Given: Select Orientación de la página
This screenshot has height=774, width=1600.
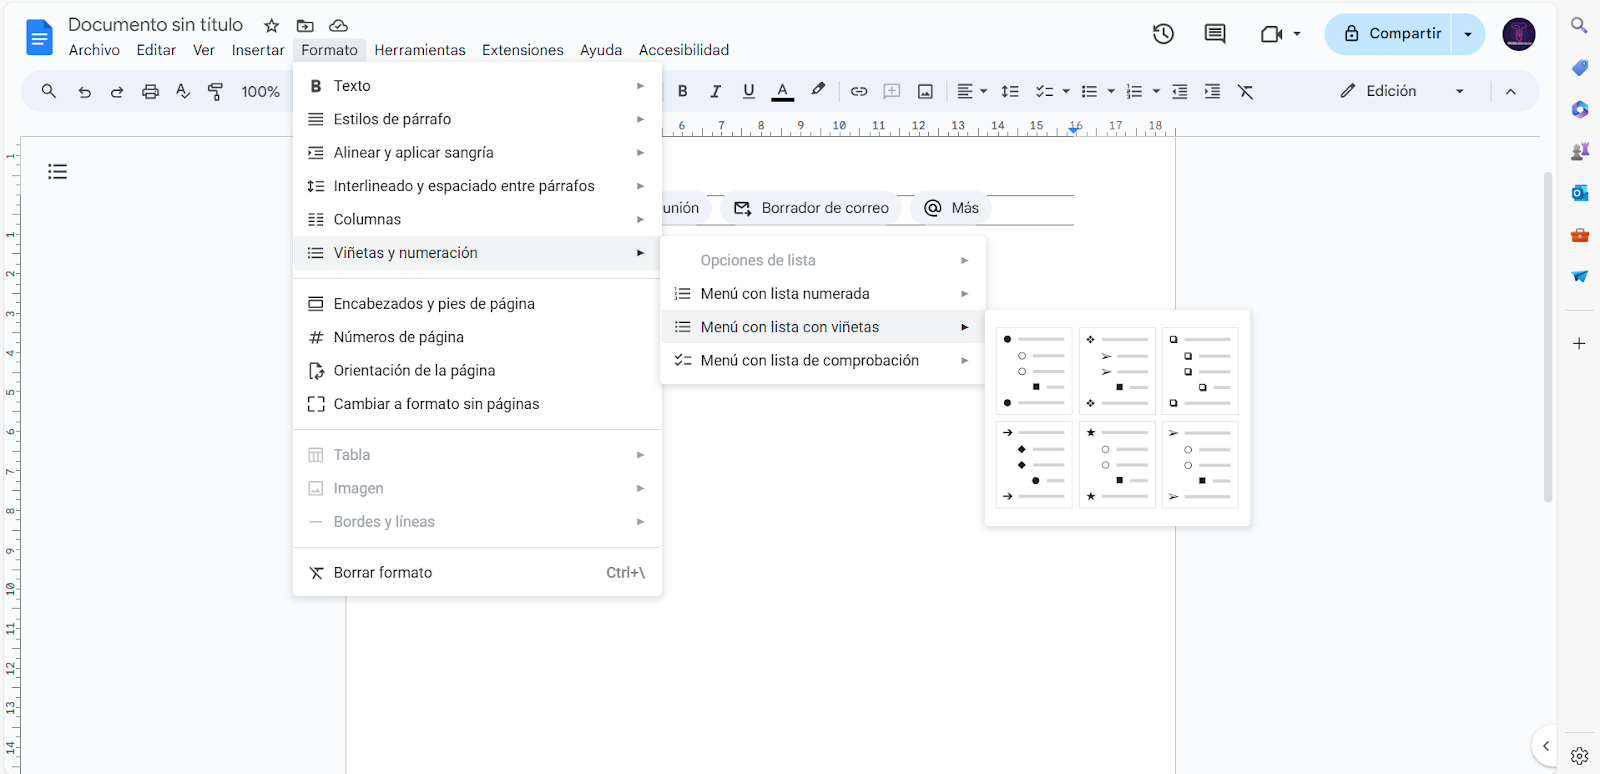Looking at the screenshot, I should tap(477, 370).
